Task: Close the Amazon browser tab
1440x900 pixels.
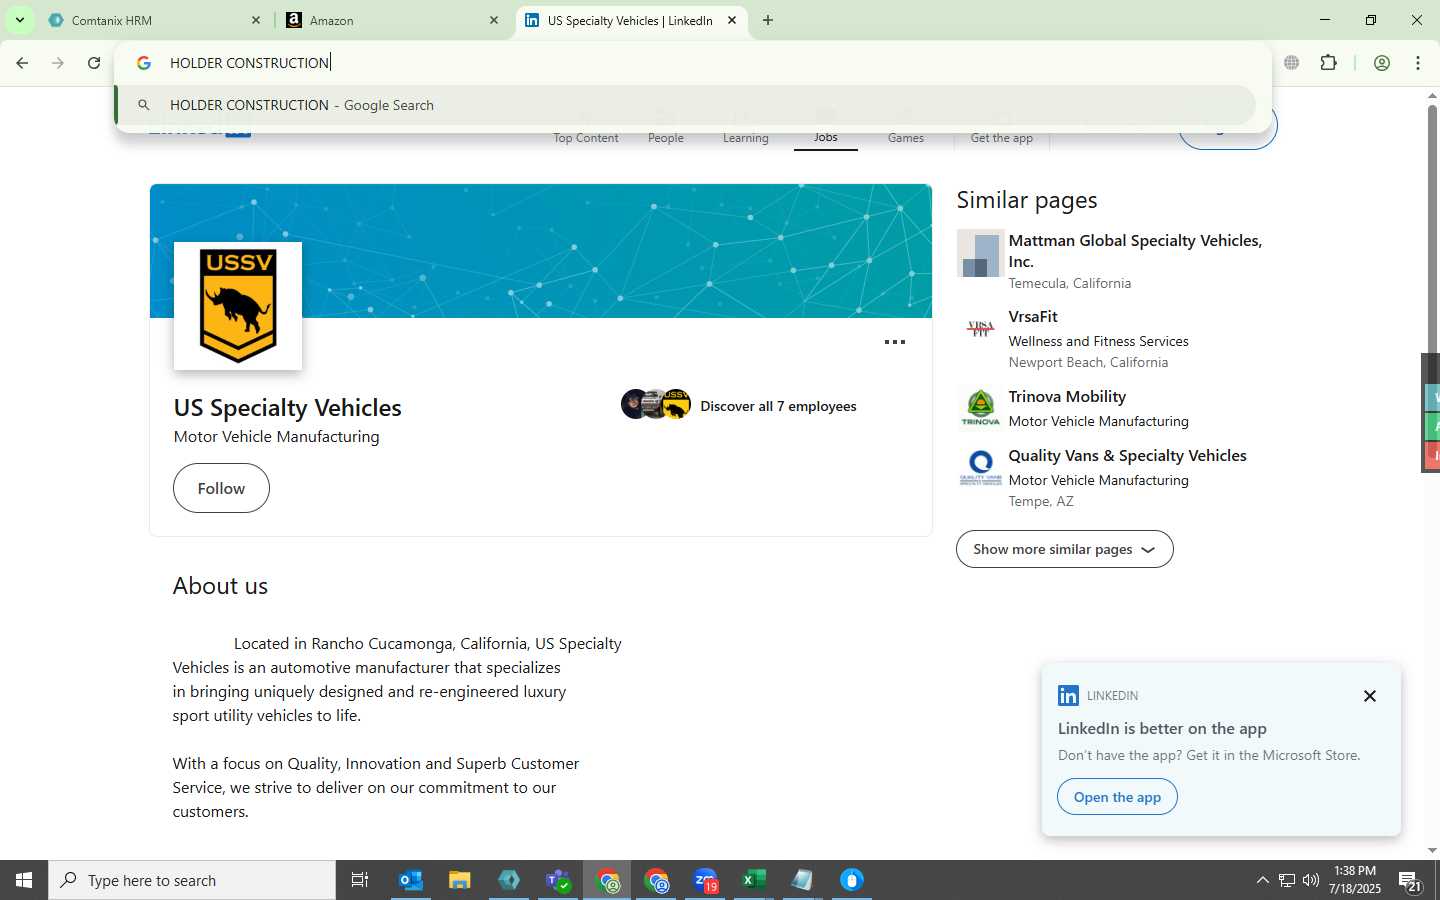Action: click(493, 20)
